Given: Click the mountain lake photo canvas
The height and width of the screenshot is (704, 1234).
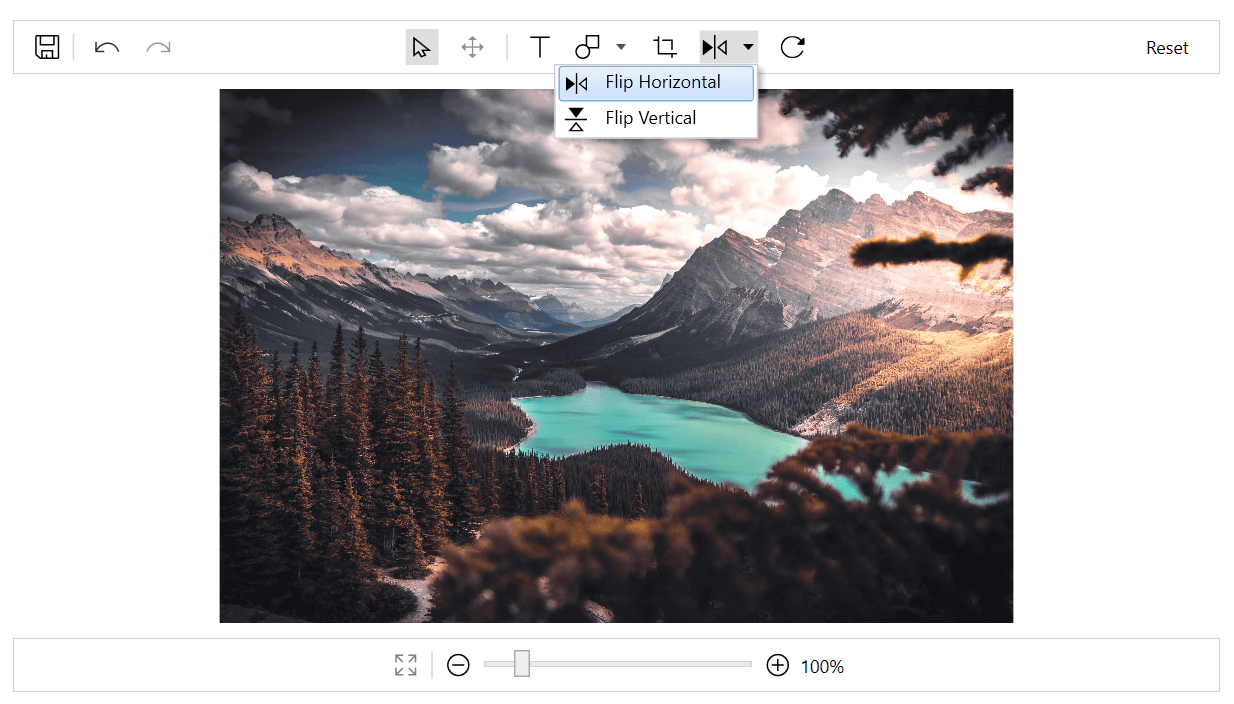Looking at the screenshot, I should (616, 355).
